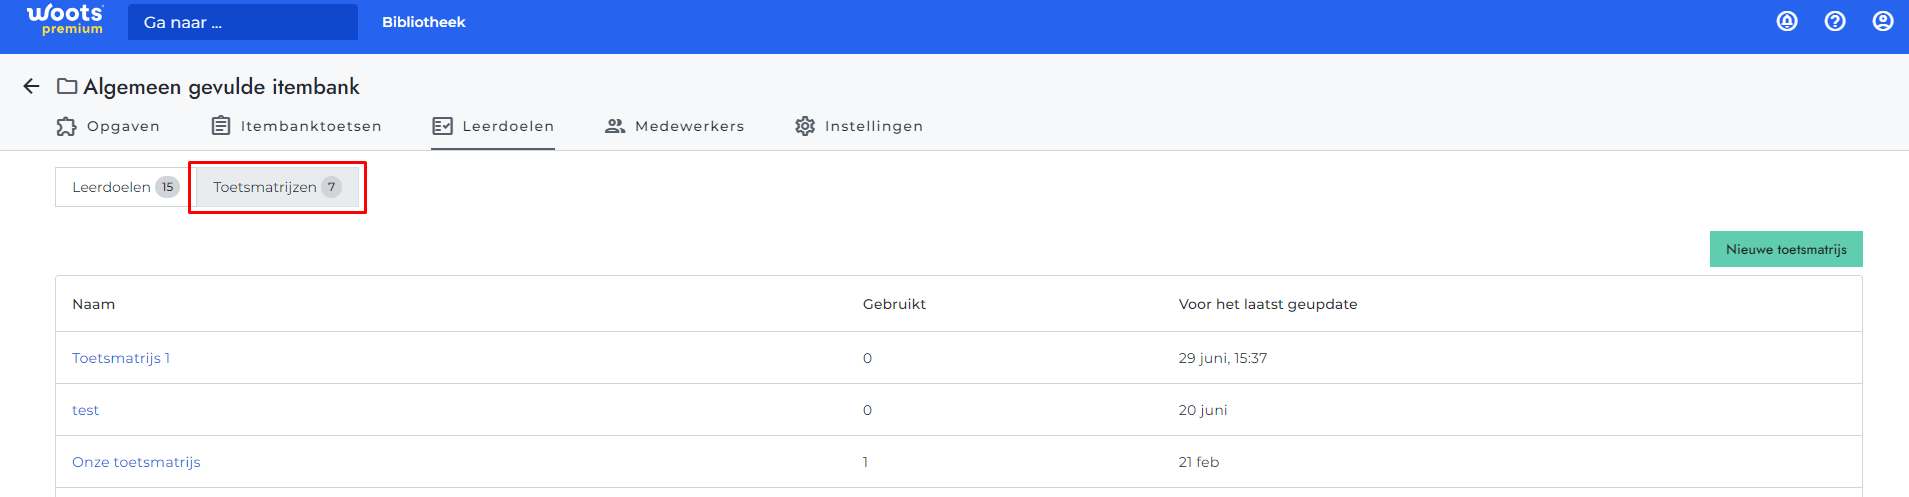This screenshot has height=497, width=1909.
Task: Open the Onze toetsmatrijs link
Action: pos(136,462)
